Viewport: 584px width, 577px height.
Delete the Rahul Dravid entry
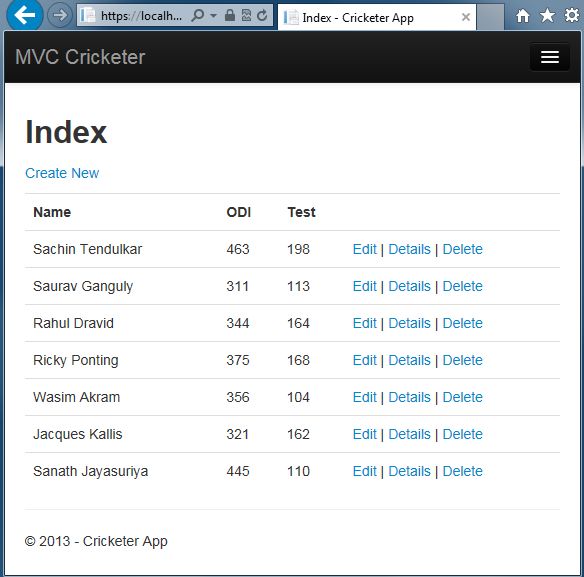pos(463,323)
